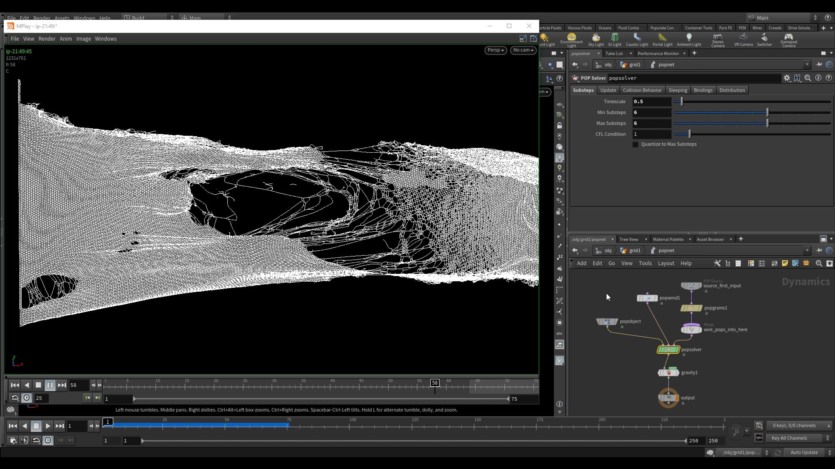The width and height of the screenshot is (835, 469).
Task: Expand network editor path dropdown arrow
Action: pyautogui.click(x=807, y=250)
